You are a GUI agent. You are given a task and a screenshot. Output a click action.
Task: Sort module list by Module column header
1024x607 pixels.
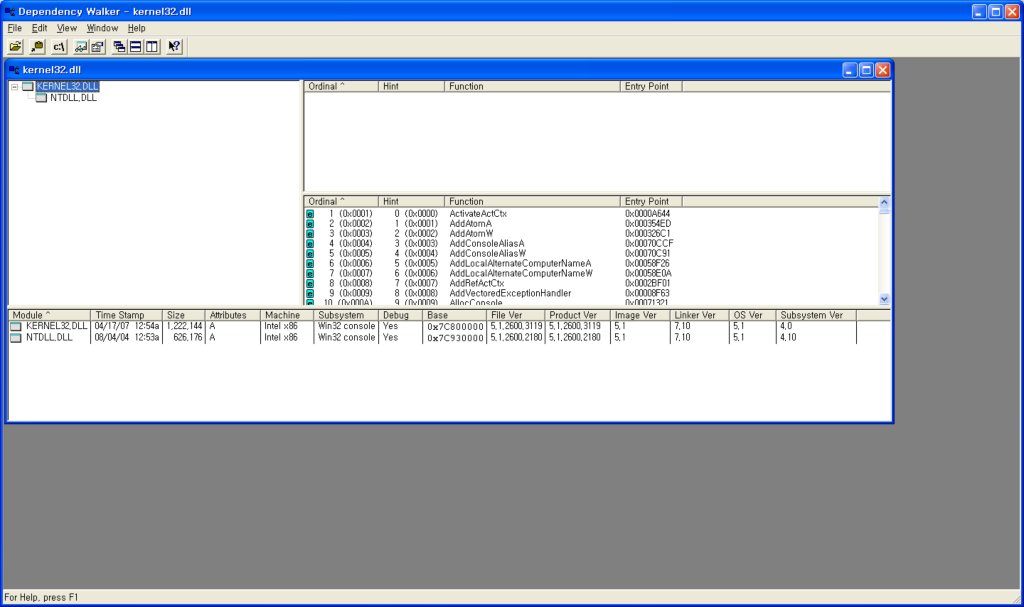point(49,315)
